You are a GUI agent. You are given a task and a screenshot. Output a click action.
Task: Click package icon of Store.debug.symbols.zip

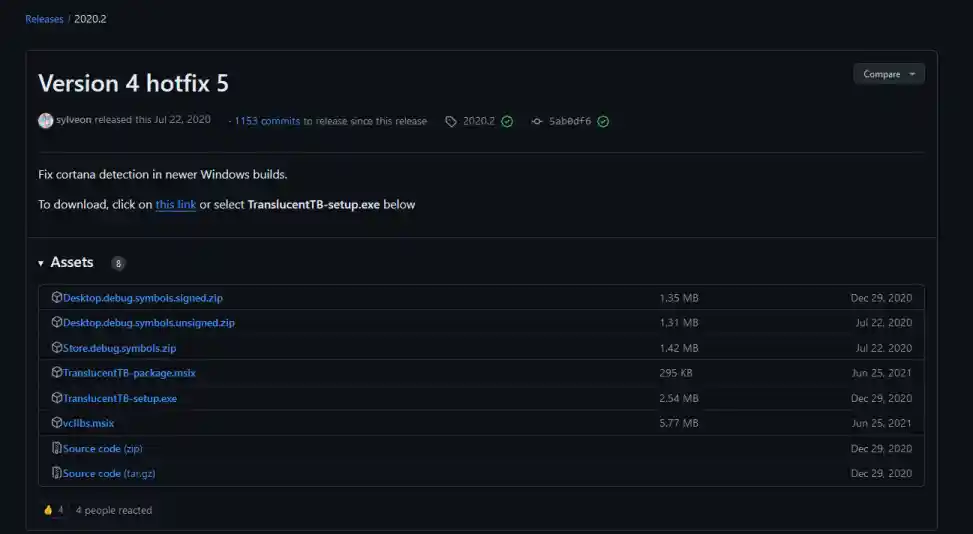(56, 347)
